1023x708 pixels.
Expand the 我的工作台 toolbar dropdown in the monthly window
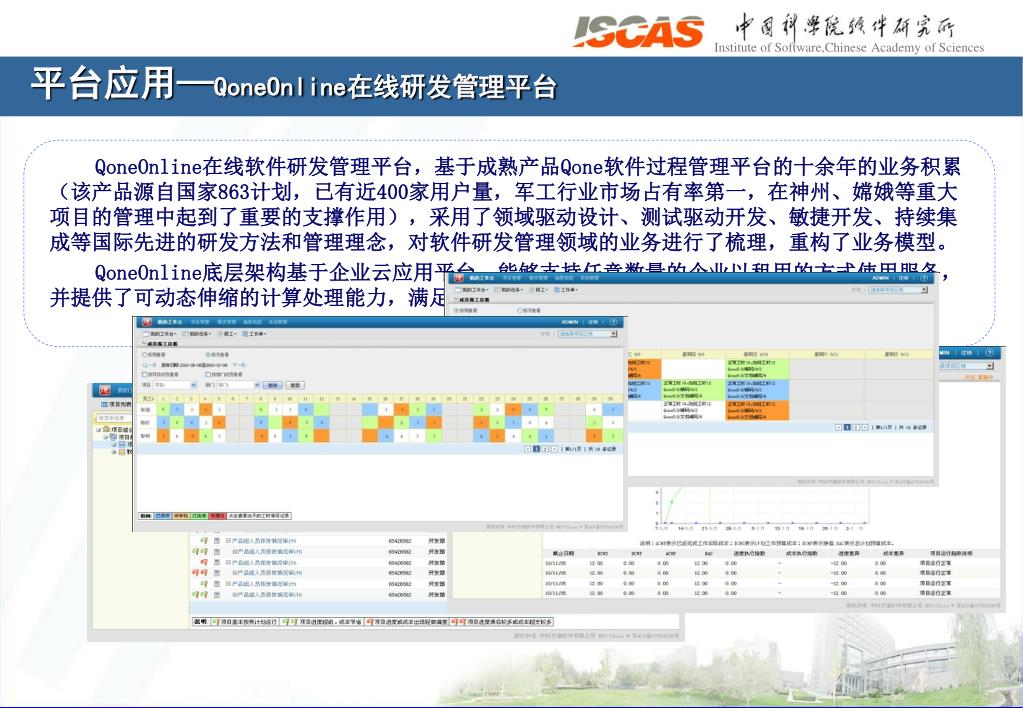click(159, 334)
